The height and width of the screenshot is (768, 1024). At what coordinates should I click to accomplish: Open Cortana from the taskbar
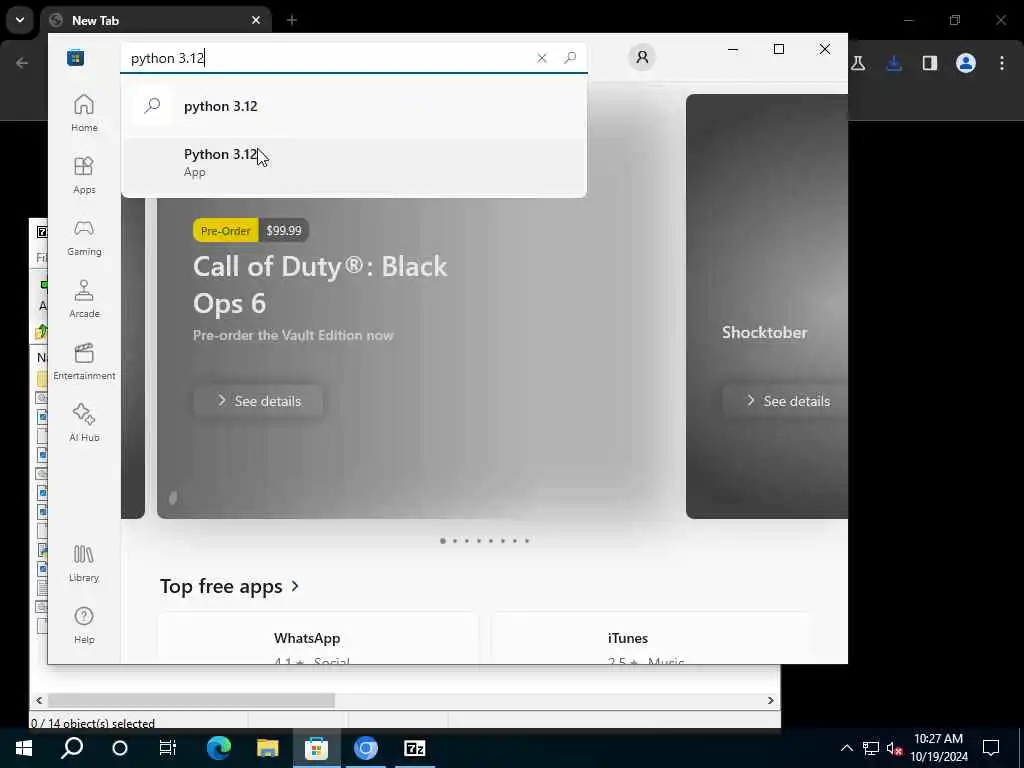click(120, 748)
